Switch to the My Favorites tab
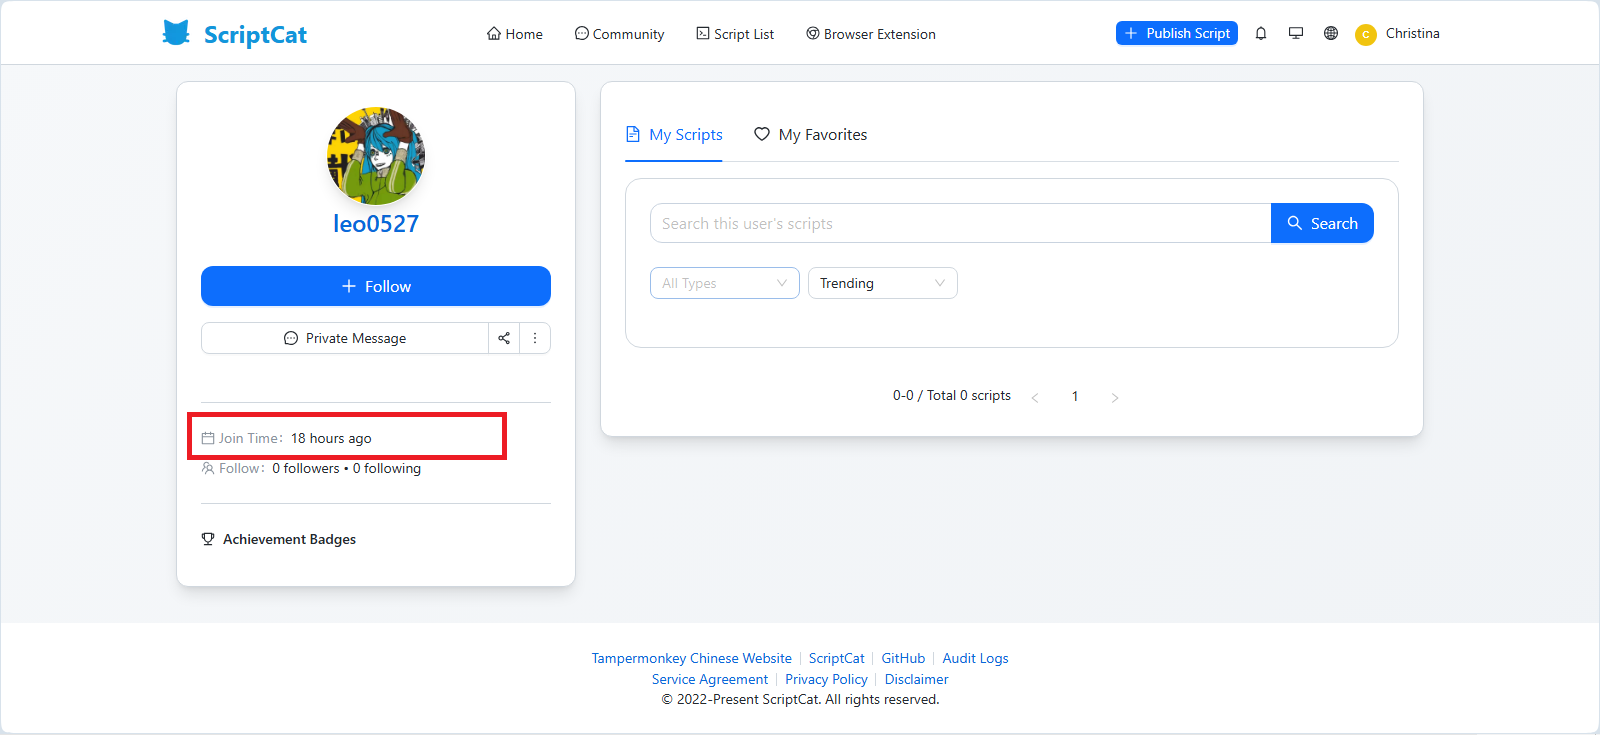The width and height of the screenshot is (1600, 735). 810,135
